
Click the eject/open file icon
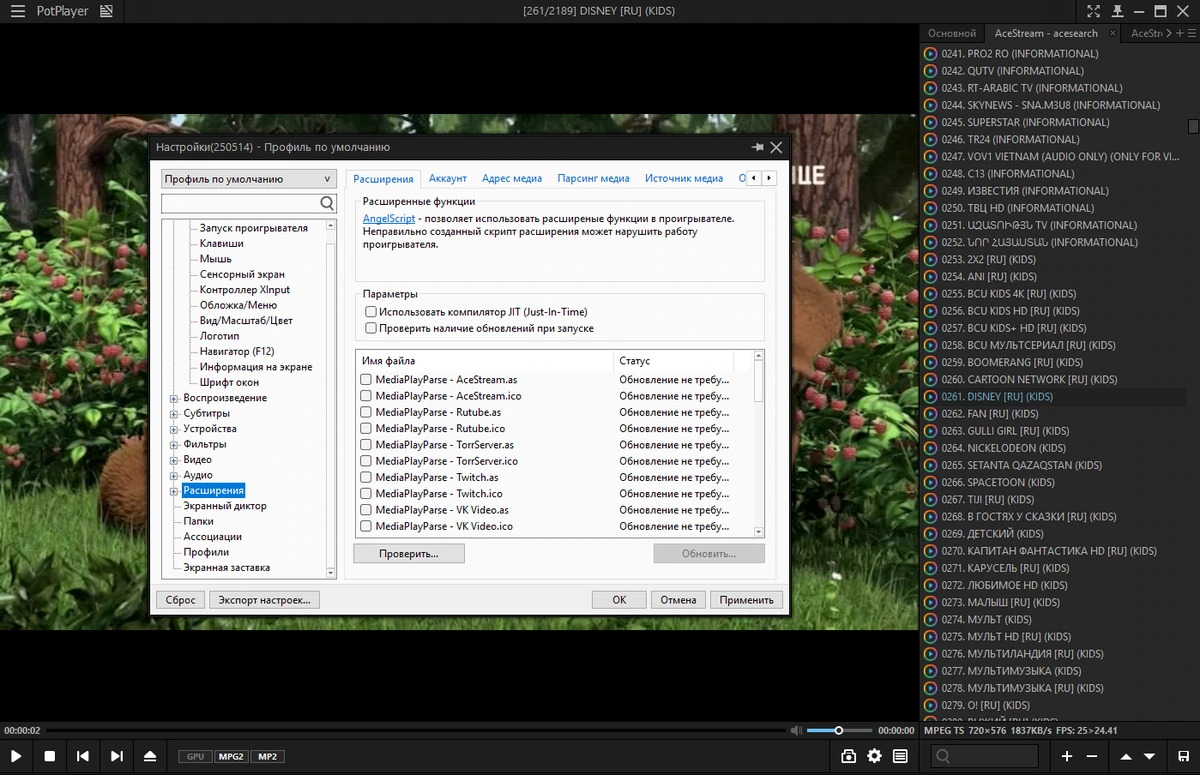(x=150, y=756)
